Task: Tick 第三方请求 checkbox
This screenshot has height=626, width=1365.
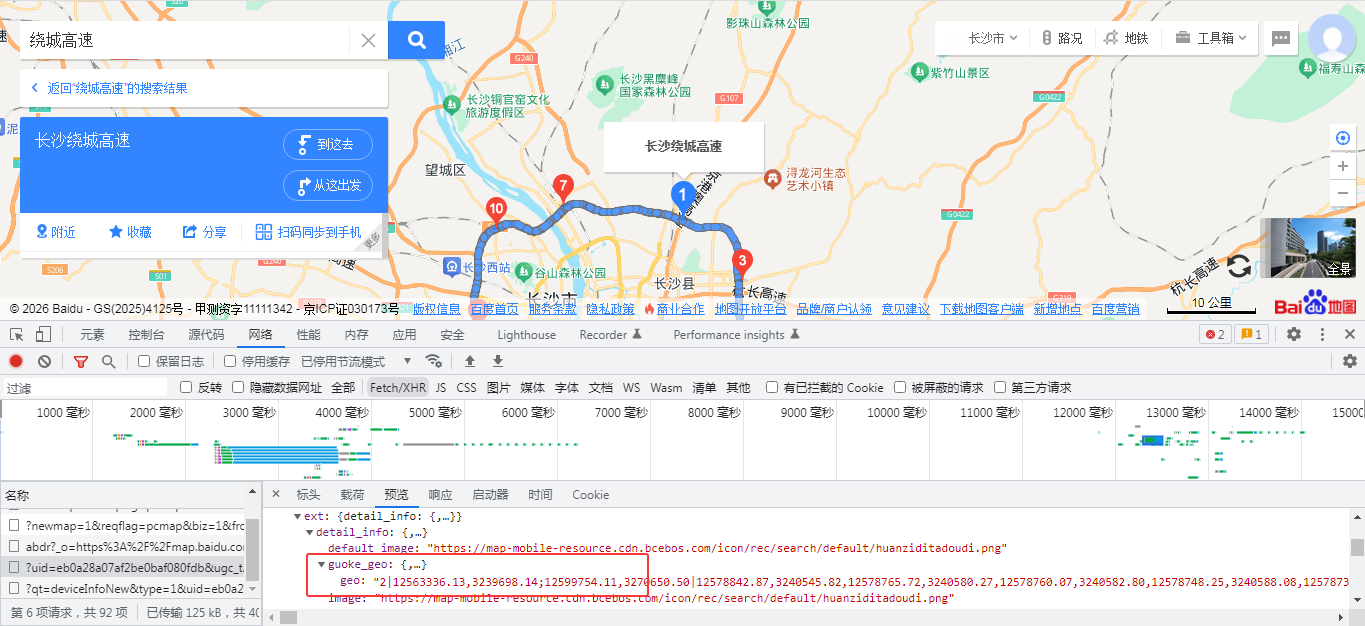Action: point(1002,387)
